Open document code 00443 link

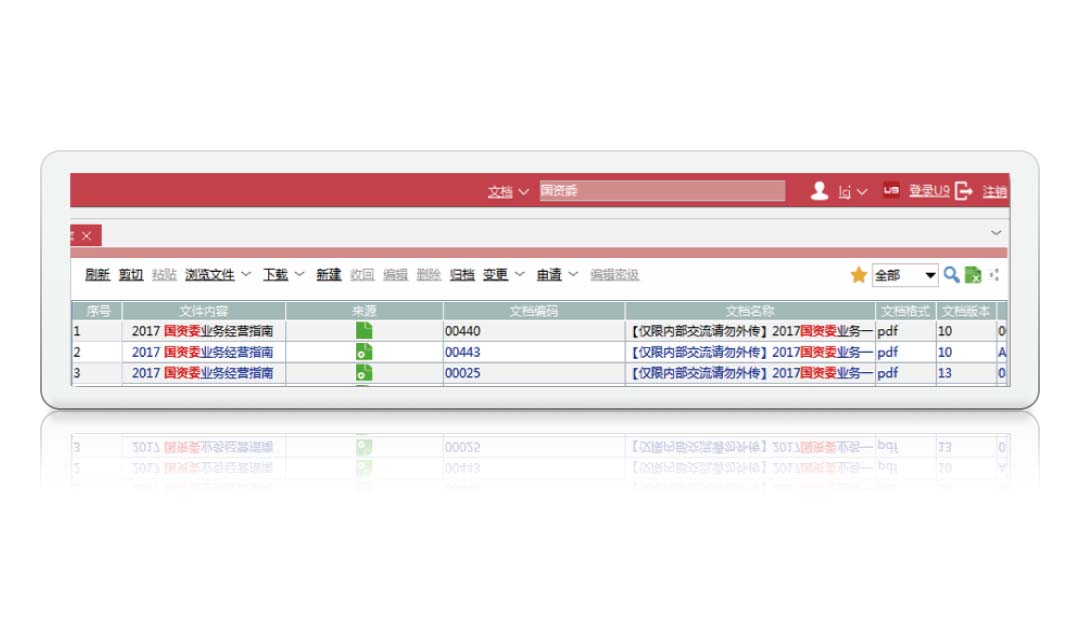[463, 352]
